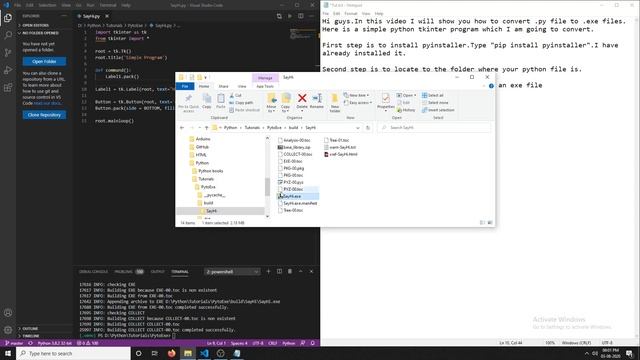640x360 pixels.
Task: Select Arduino folder in navigation tree
Action: pos(200,139)
